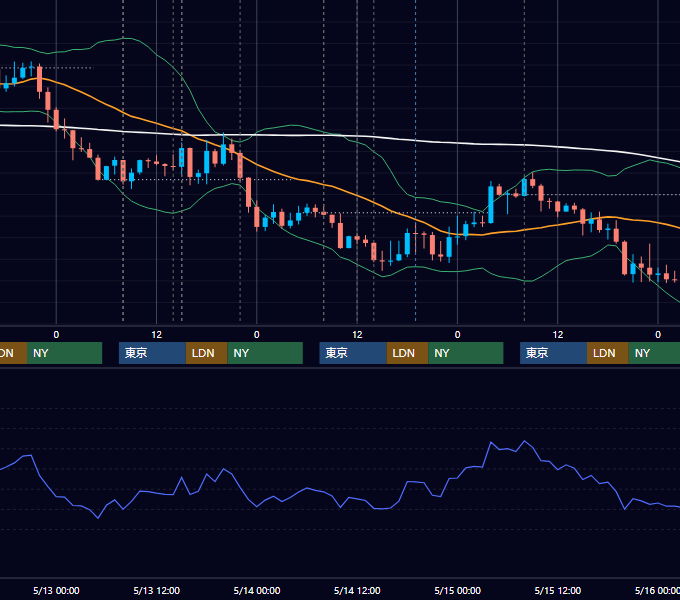Select the 東京 session block on 5/14

(x=353, y=353)
